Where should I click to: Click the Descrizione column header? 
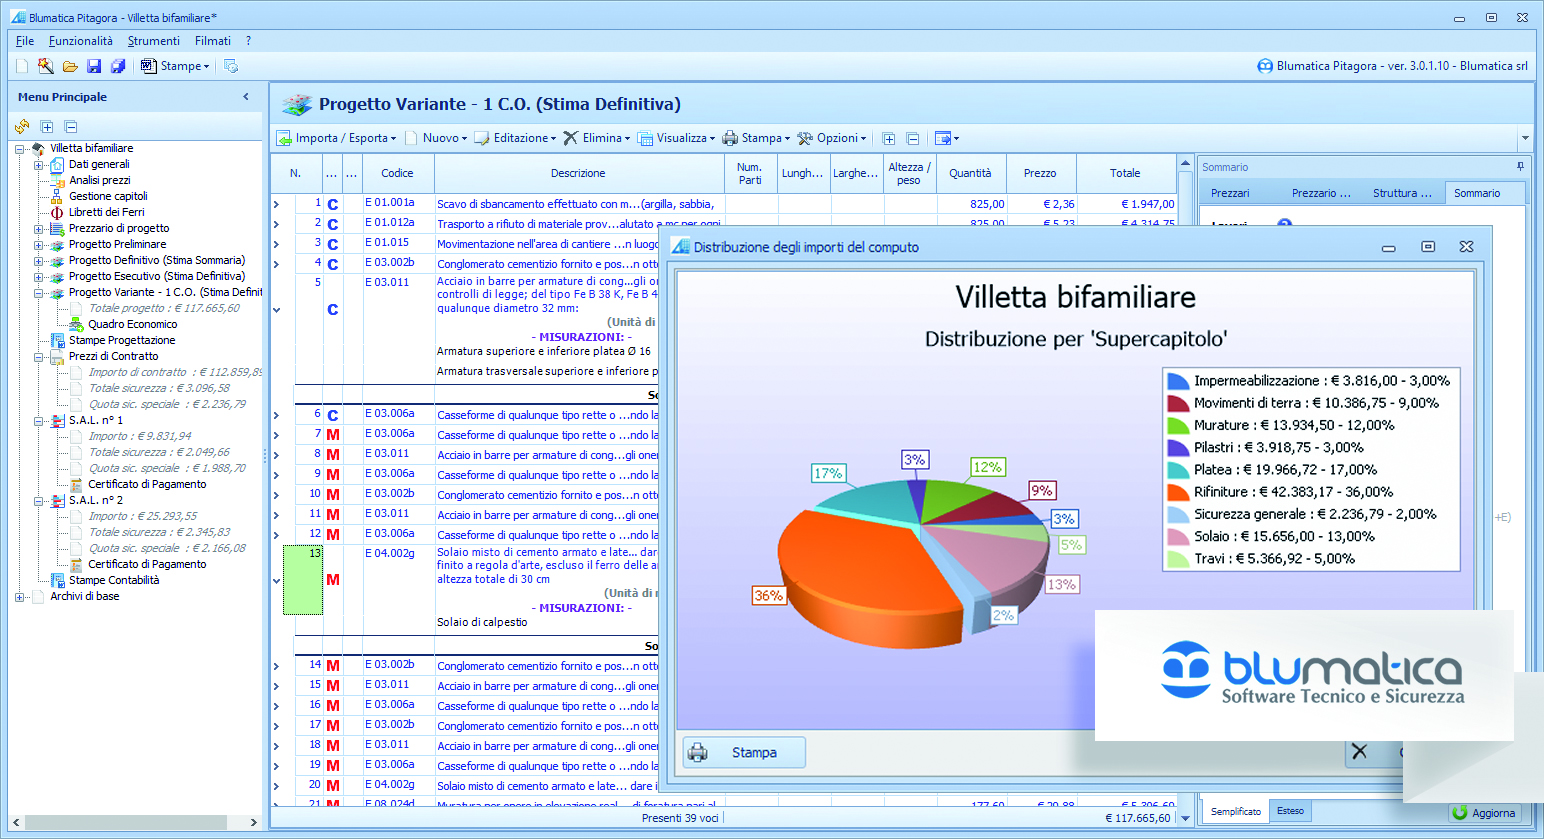coord(578,173)
